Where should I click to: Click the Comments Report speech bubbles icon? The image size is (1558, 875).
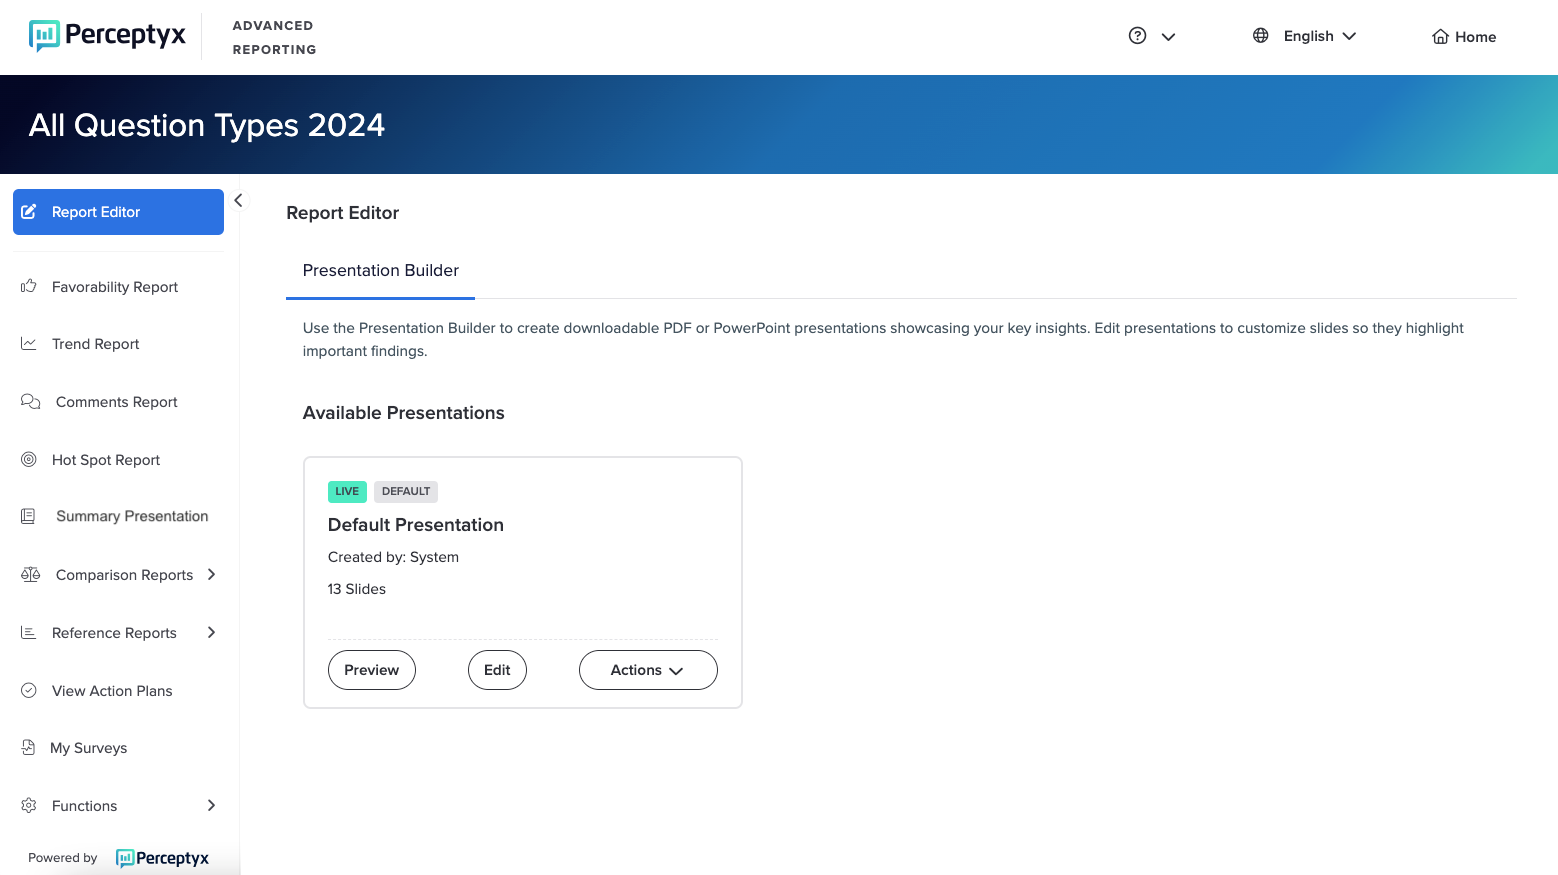click(31, 401)
